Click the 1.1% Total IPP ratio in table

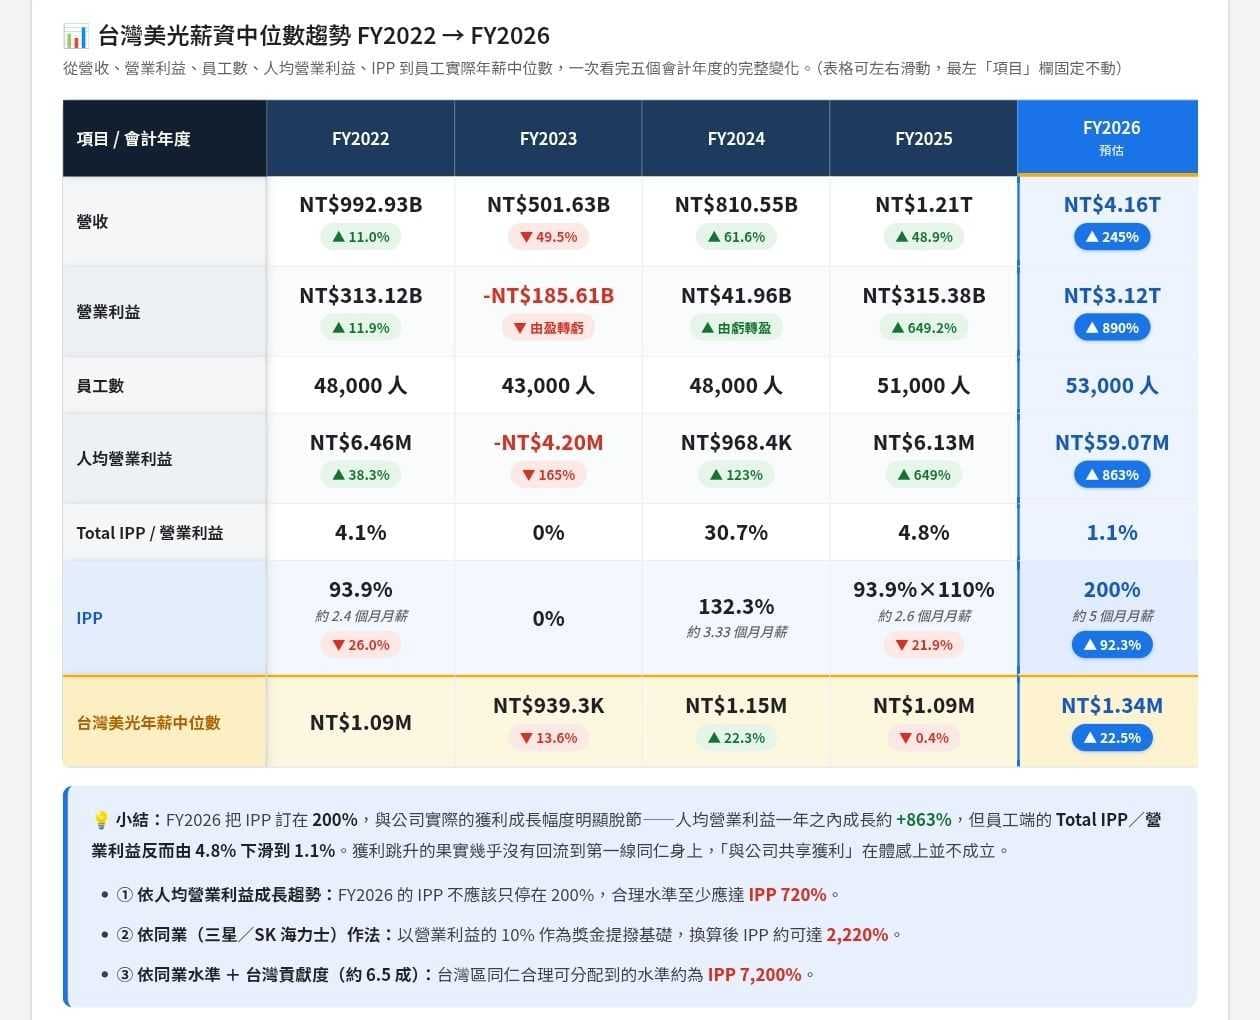(x=1112, y=533)
